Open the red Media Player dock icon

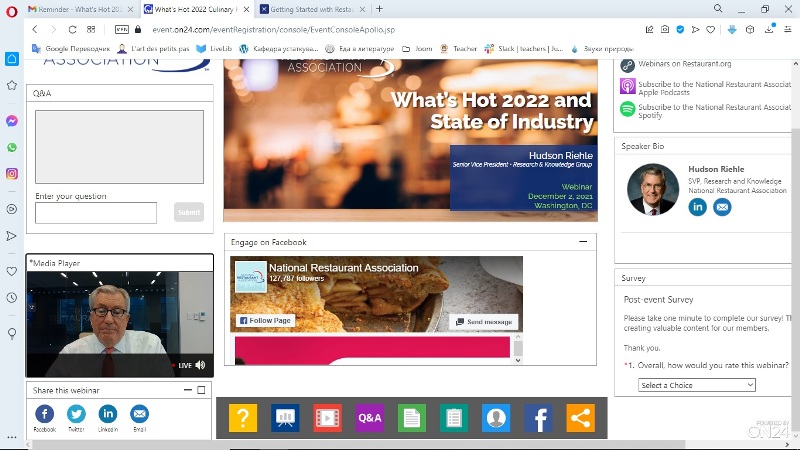(327, 418)
